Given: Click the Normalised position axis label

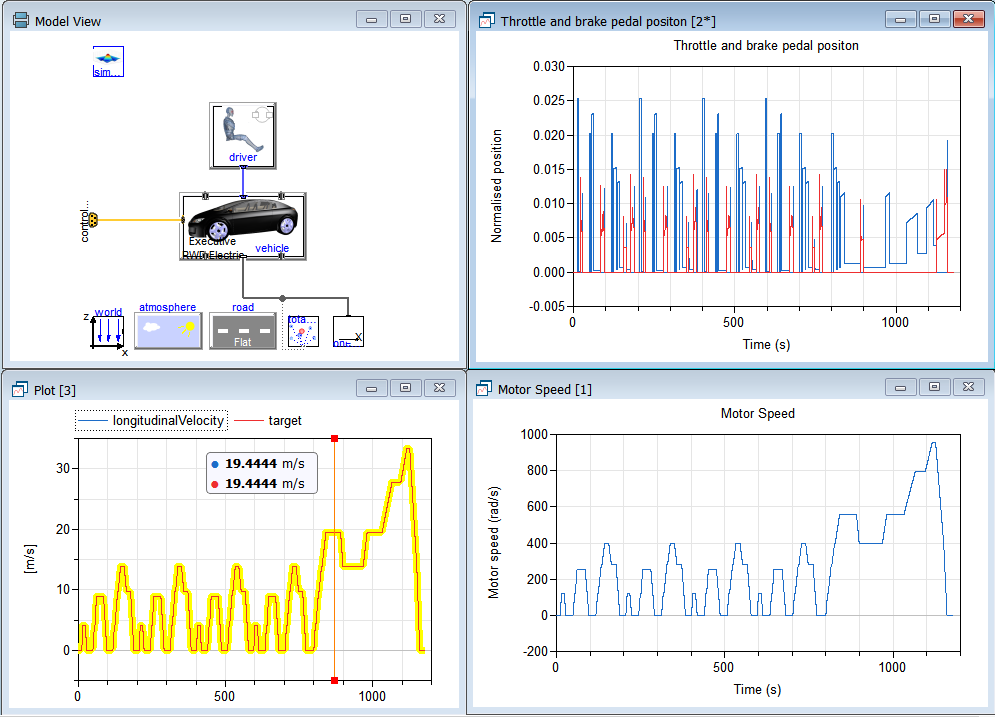Looking at the screenshot, I should [496, 186].
